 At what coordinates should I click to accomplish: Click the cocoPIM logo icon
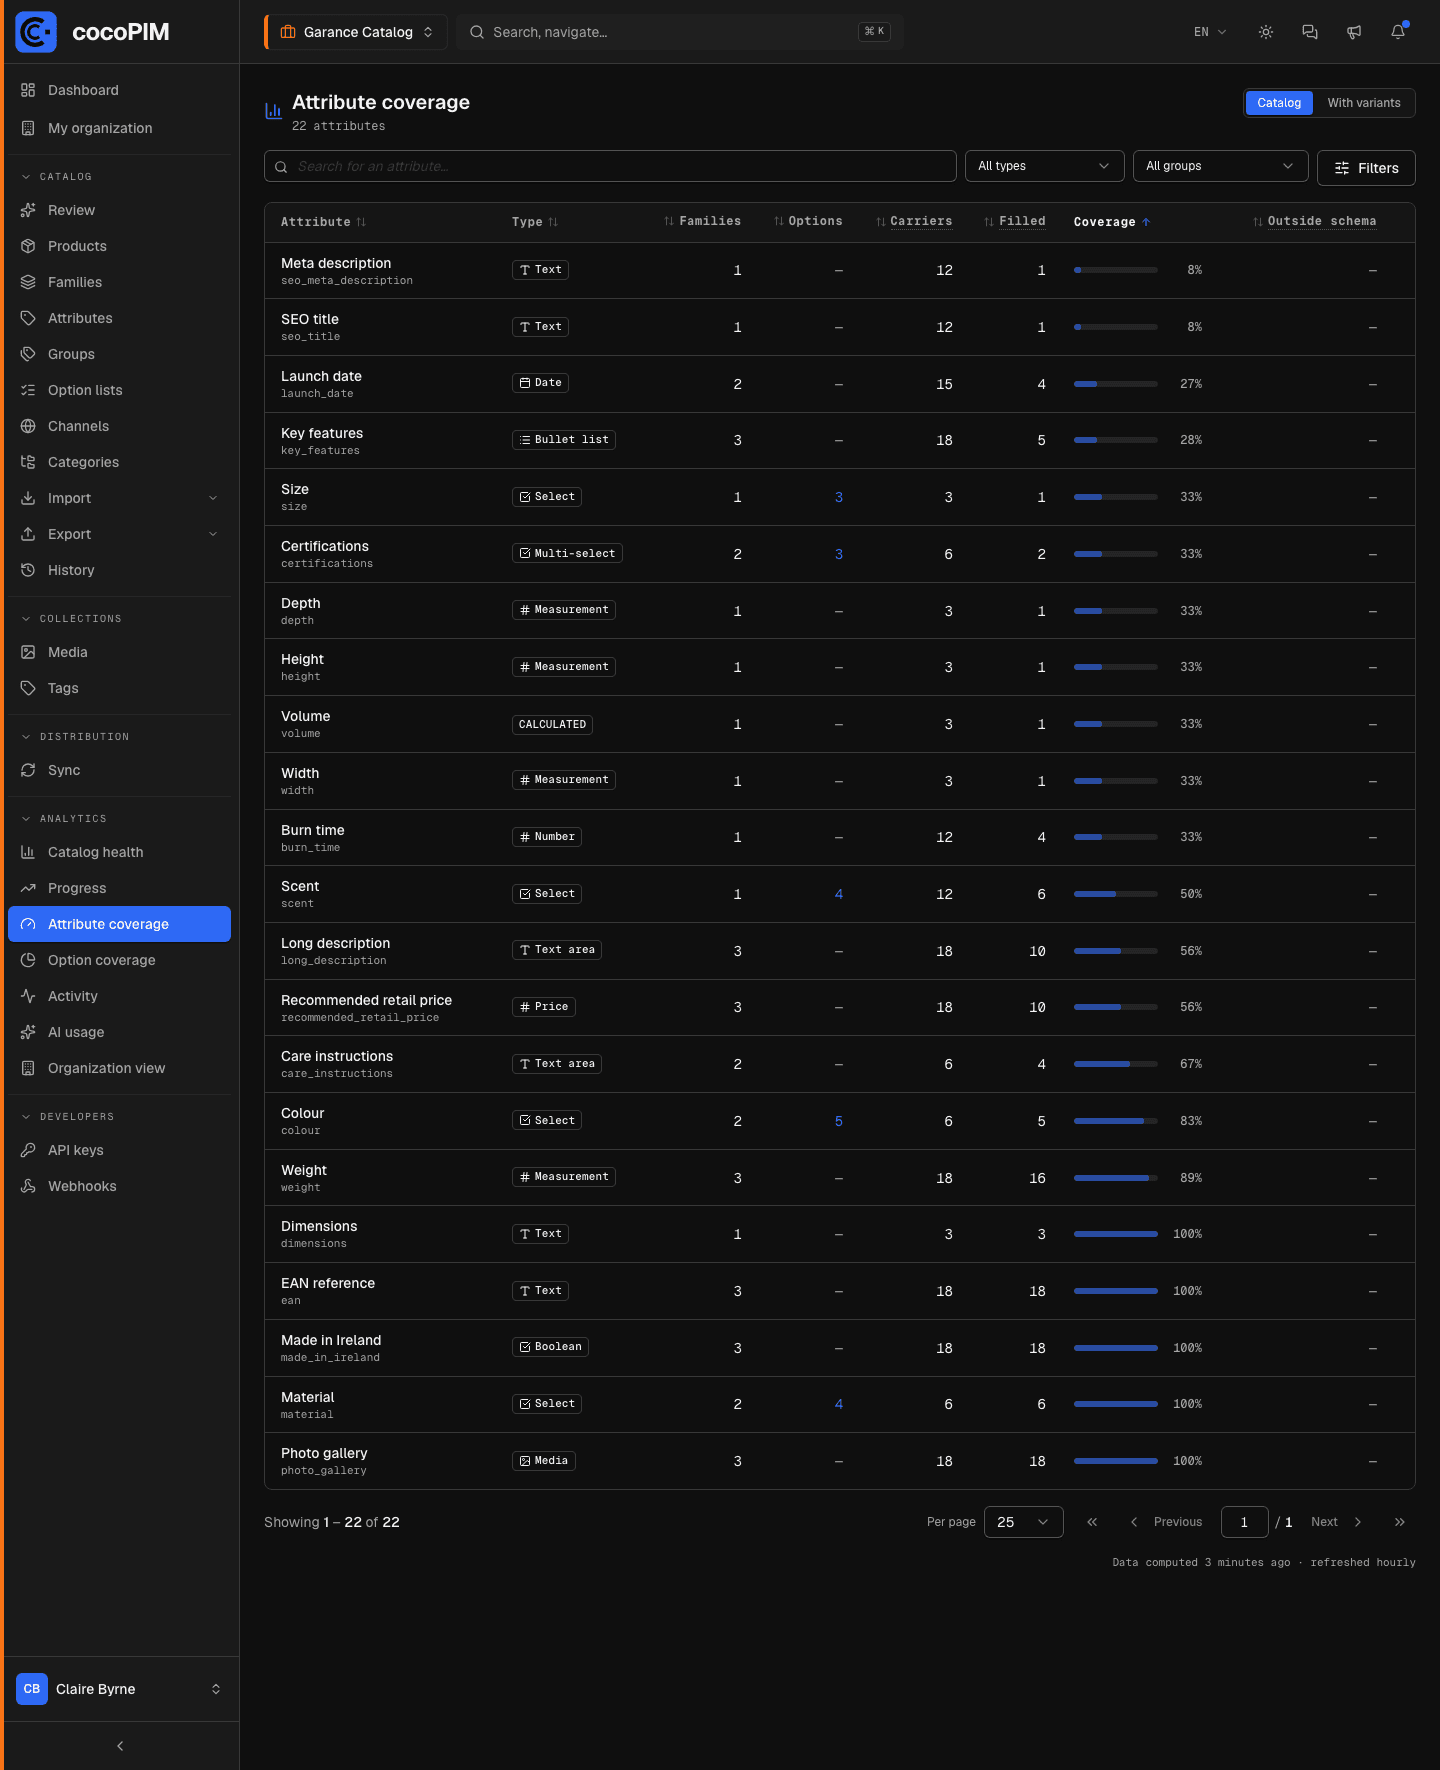click(x=36, y=32)
